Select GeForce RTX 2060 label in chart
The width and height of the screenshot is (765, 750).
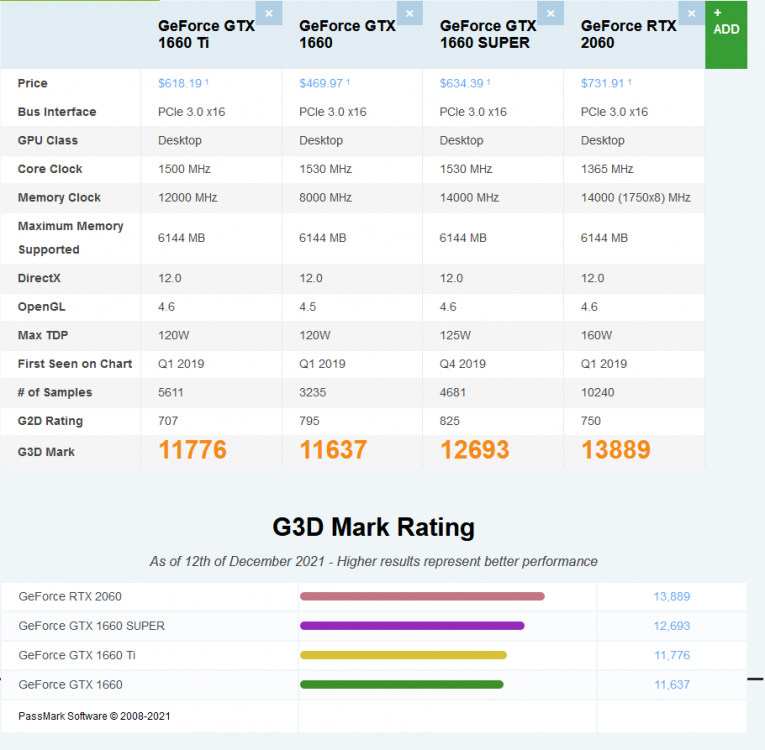pos(70,597)
